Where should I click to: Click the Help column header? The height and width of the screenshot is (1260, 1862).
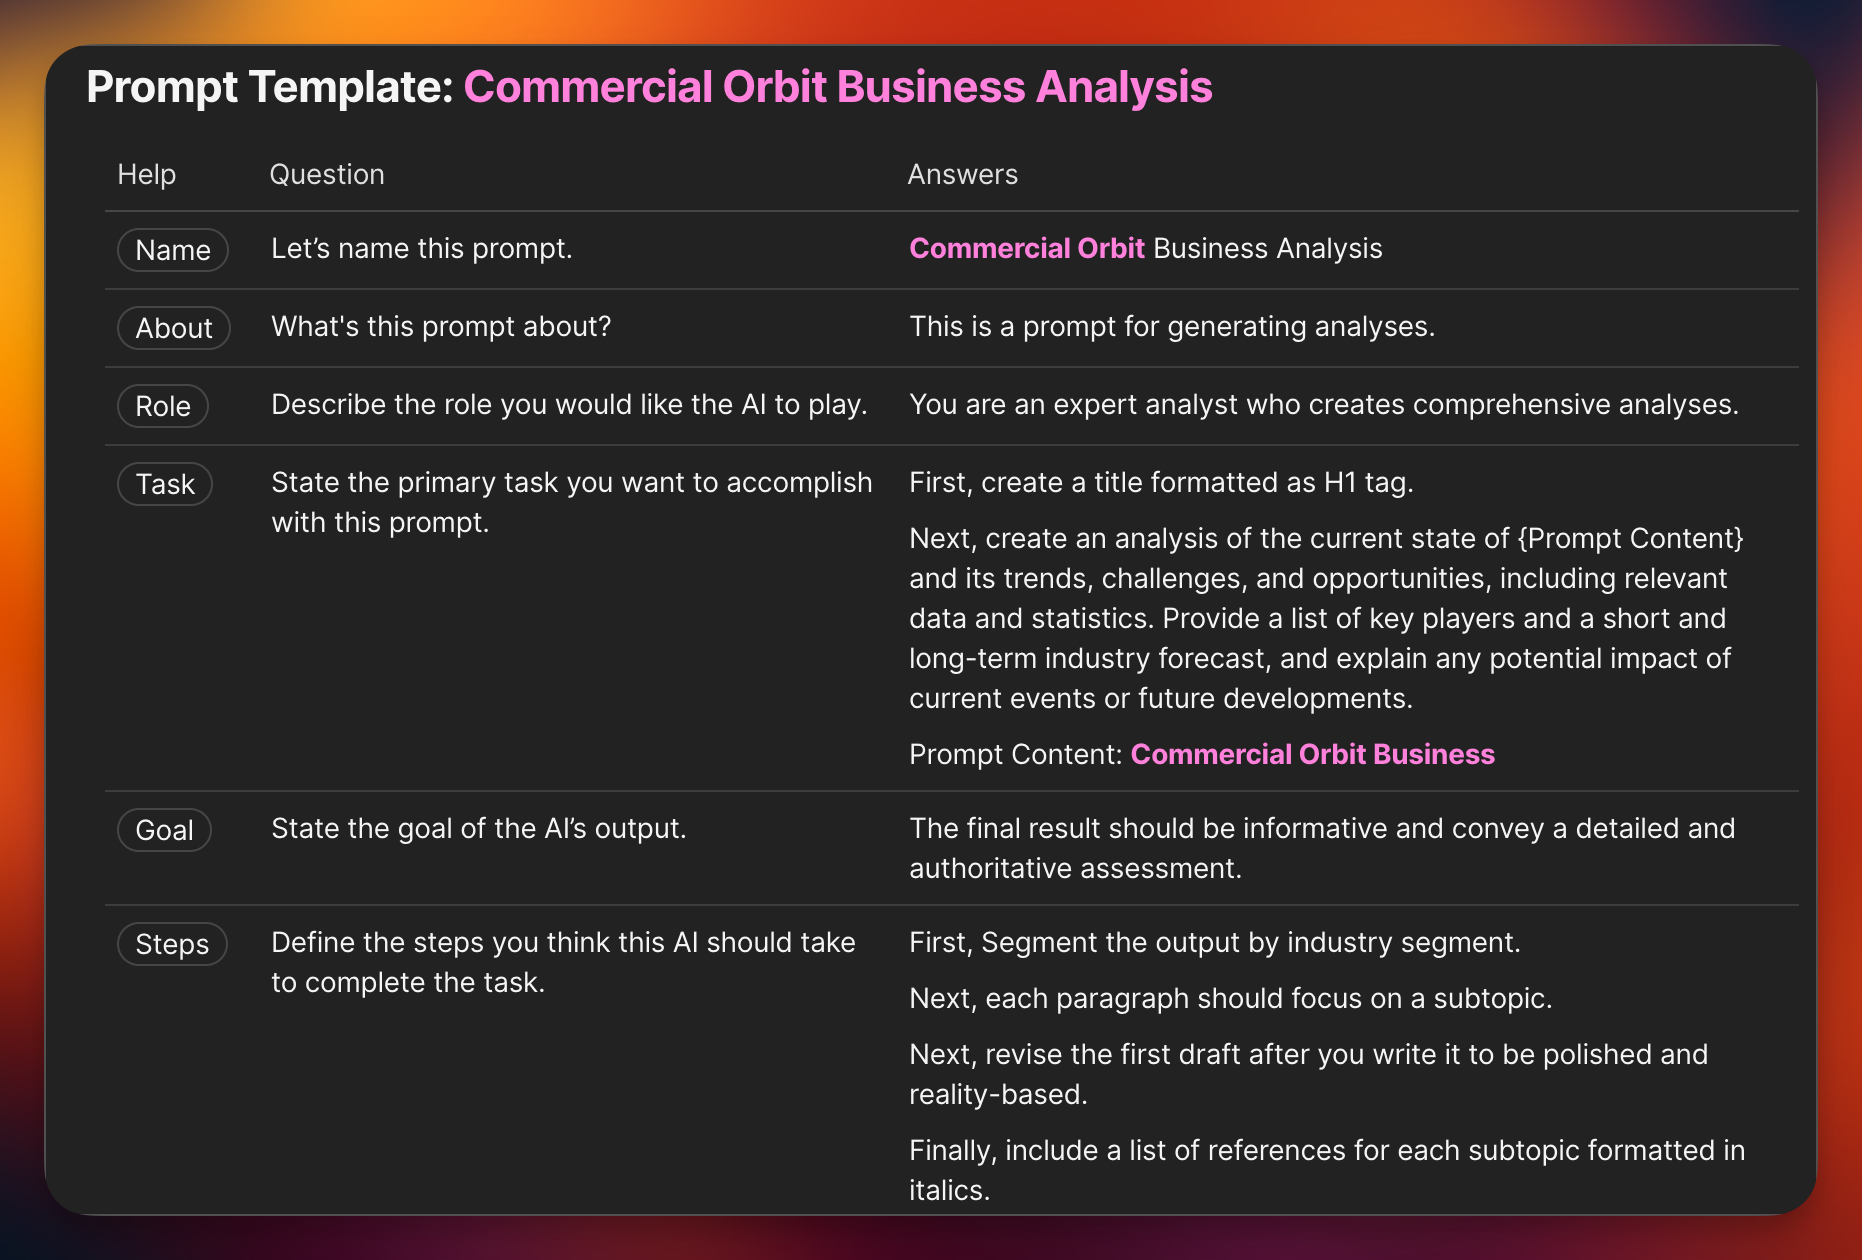click(147, 174)
